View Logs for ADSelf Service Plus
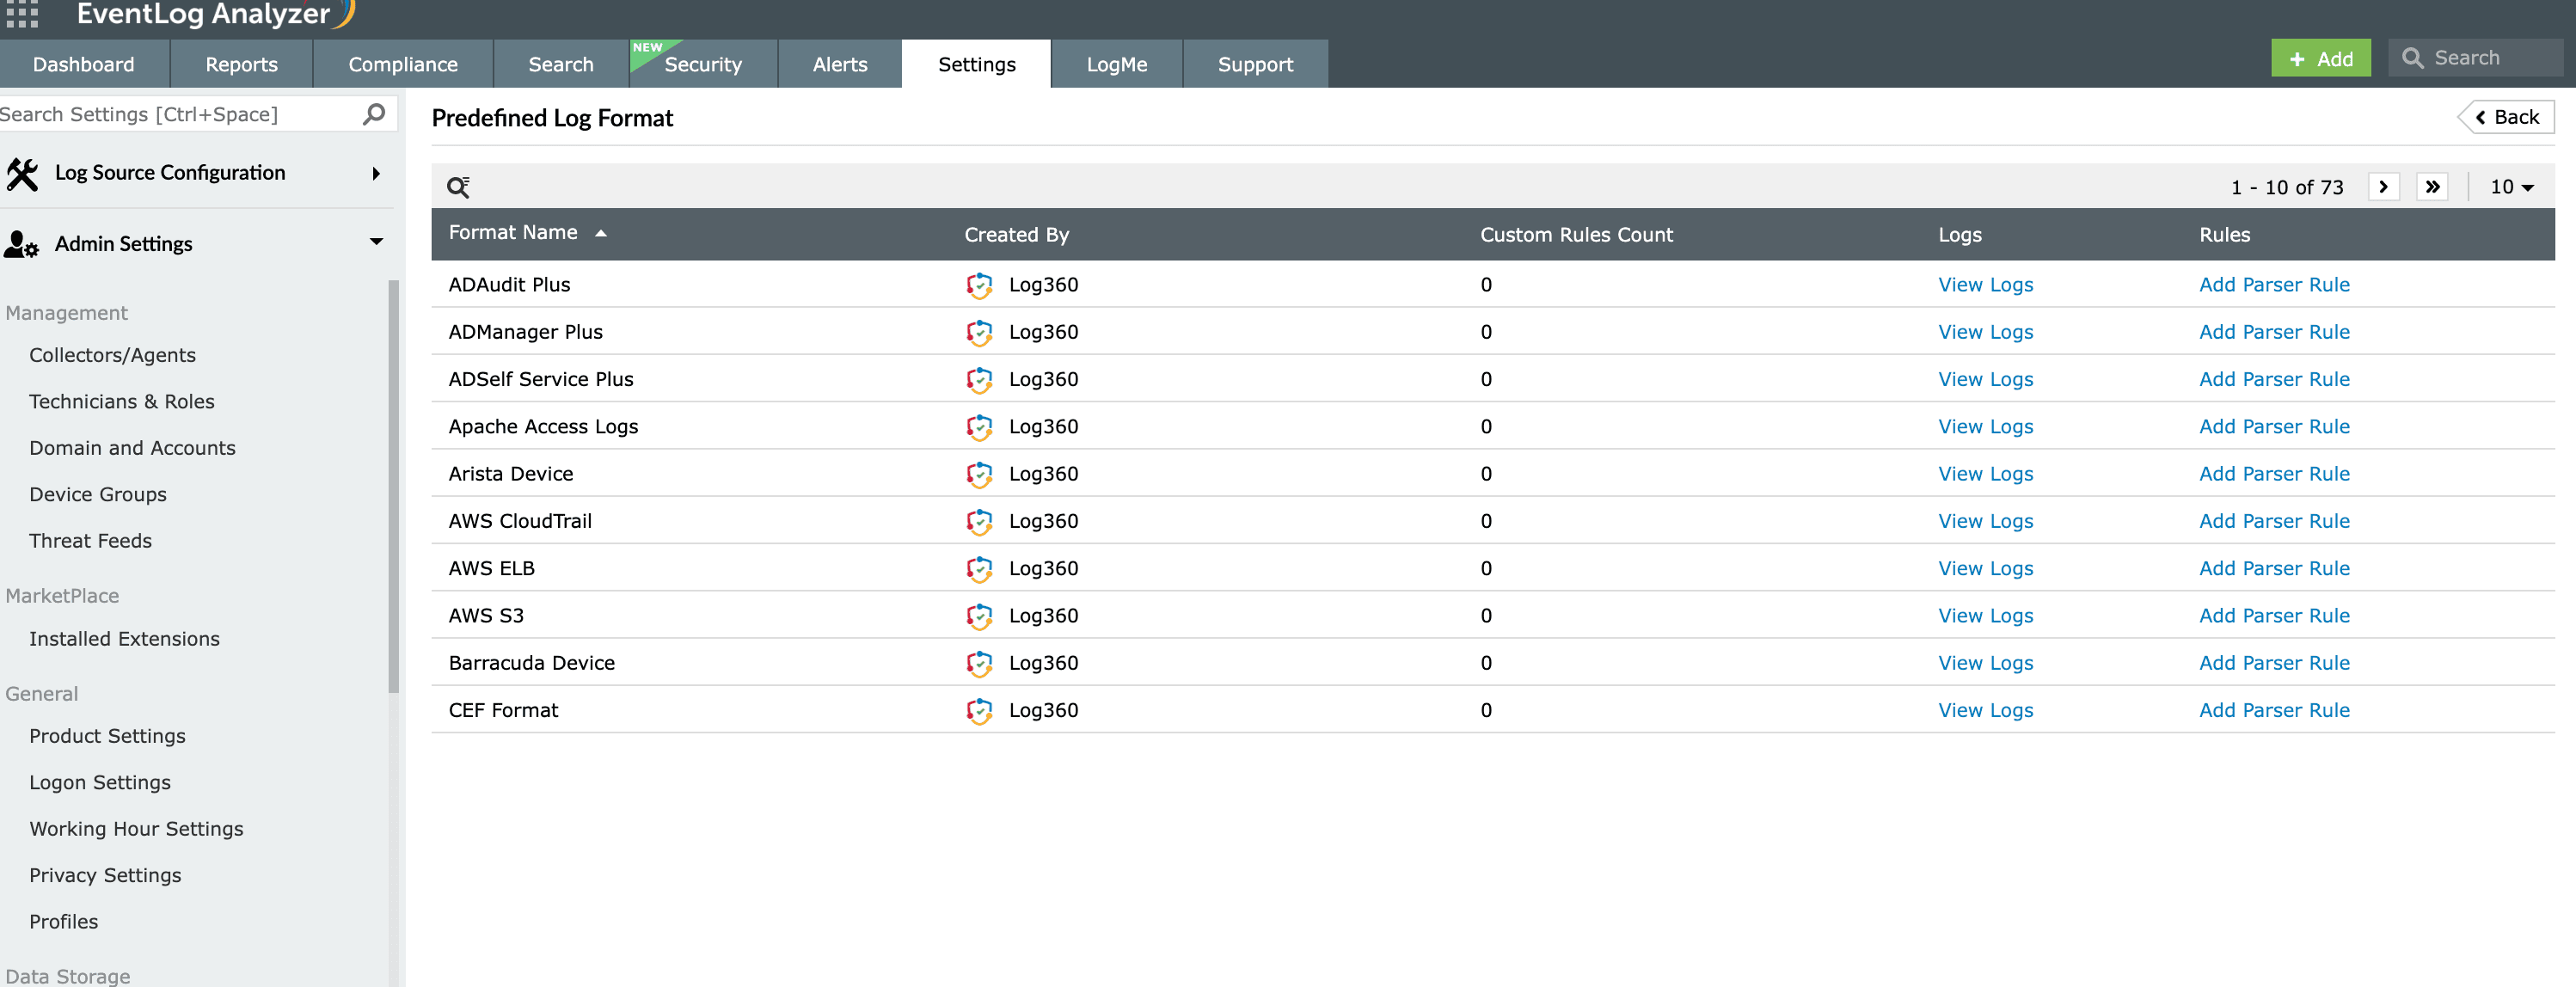The image size is (2576, 987). pos(1985,379)
